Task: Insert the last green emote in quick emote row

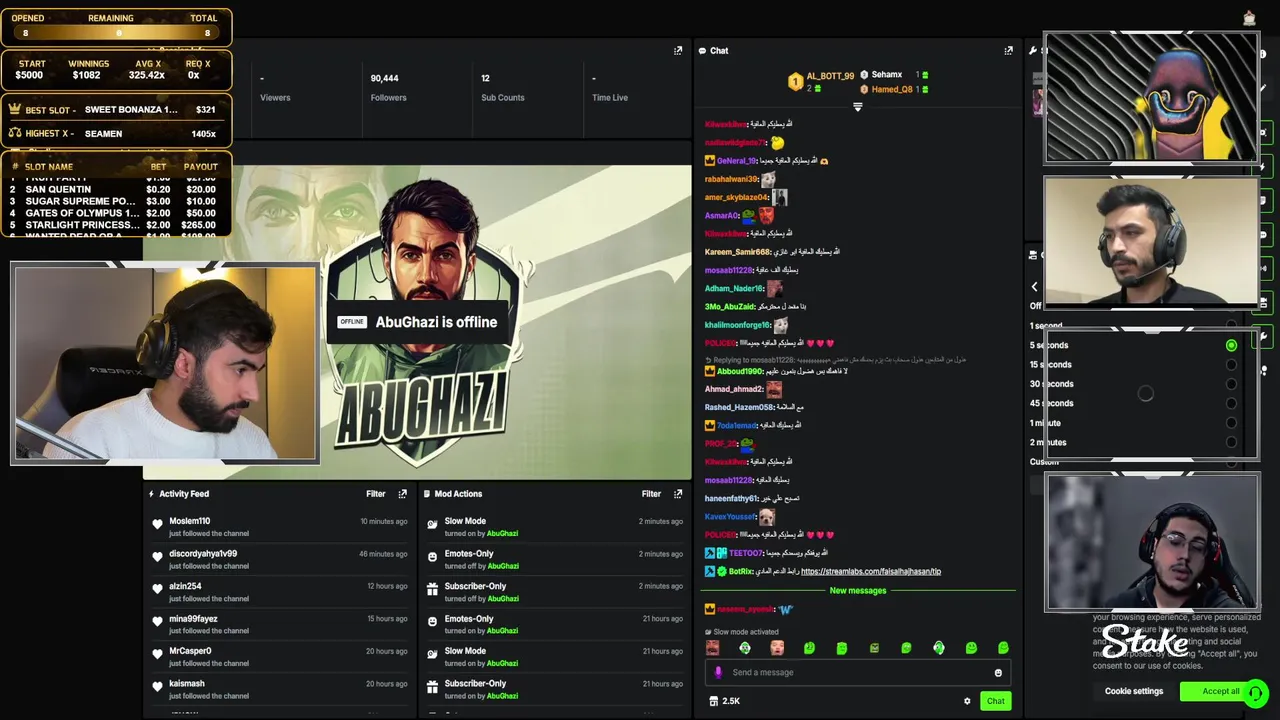Action: (x=1003, y=648)
